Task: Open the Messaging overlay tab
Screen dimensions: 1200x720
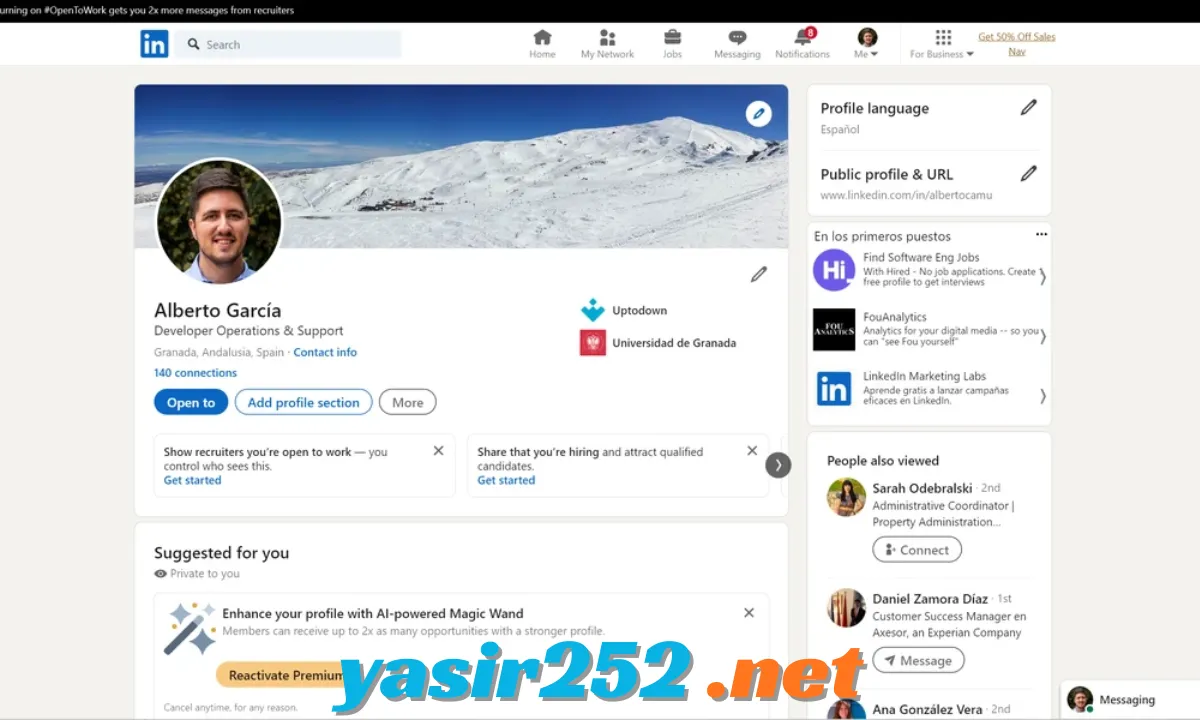Action: point(1130,700)
